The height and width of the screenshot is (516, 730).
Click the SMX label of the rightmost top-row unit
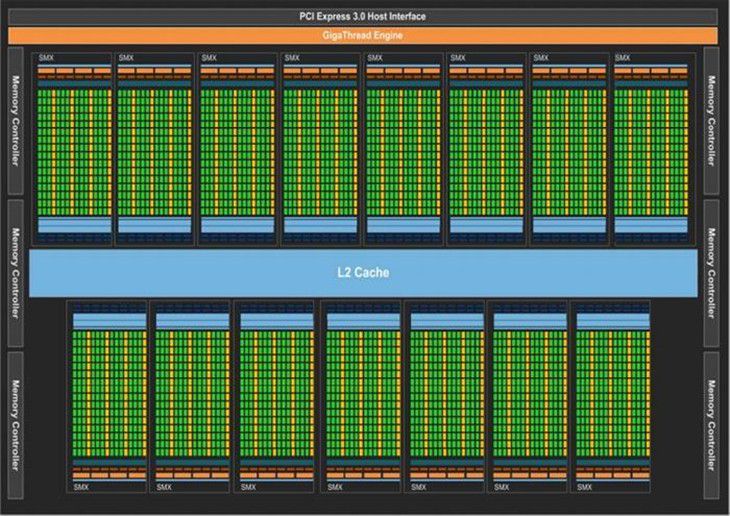click(x=622, y=58)
